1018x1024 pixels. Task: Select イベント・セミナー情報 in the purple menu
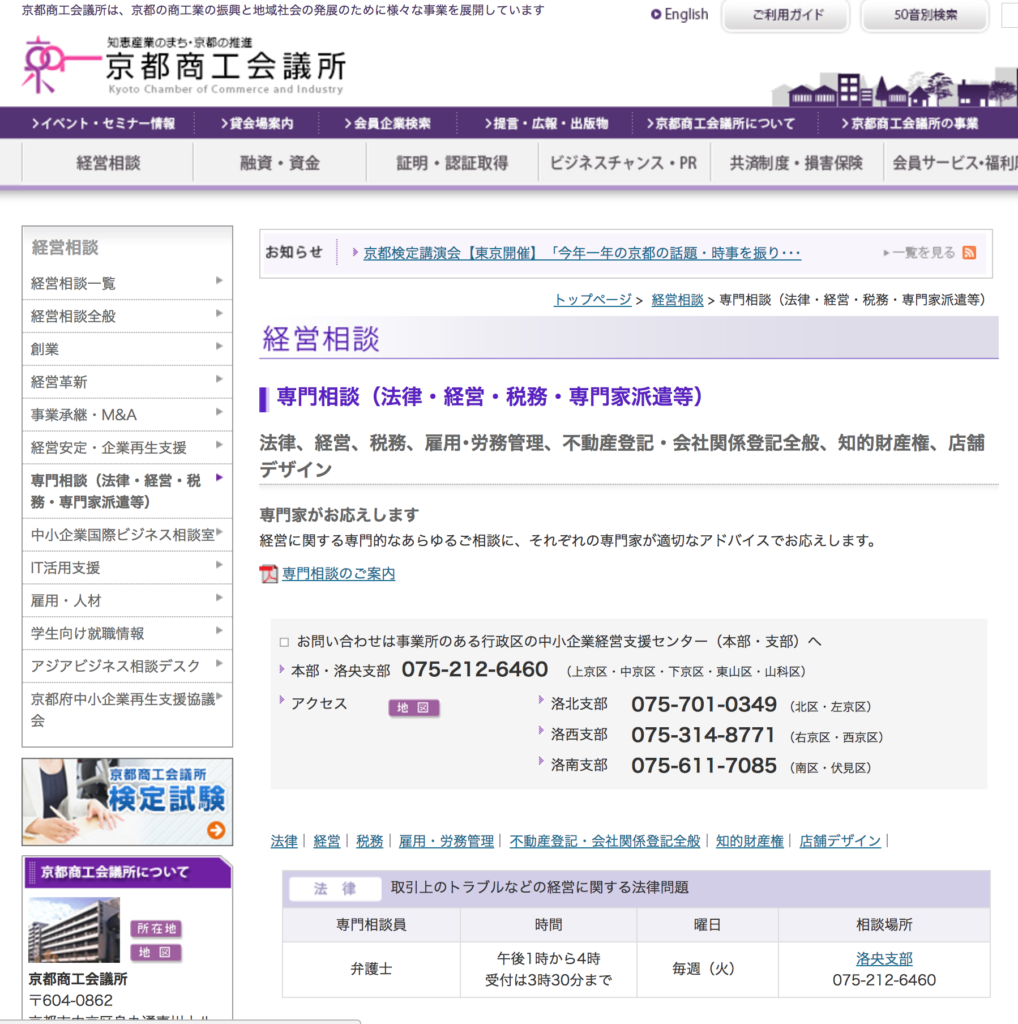coord(103,124)
